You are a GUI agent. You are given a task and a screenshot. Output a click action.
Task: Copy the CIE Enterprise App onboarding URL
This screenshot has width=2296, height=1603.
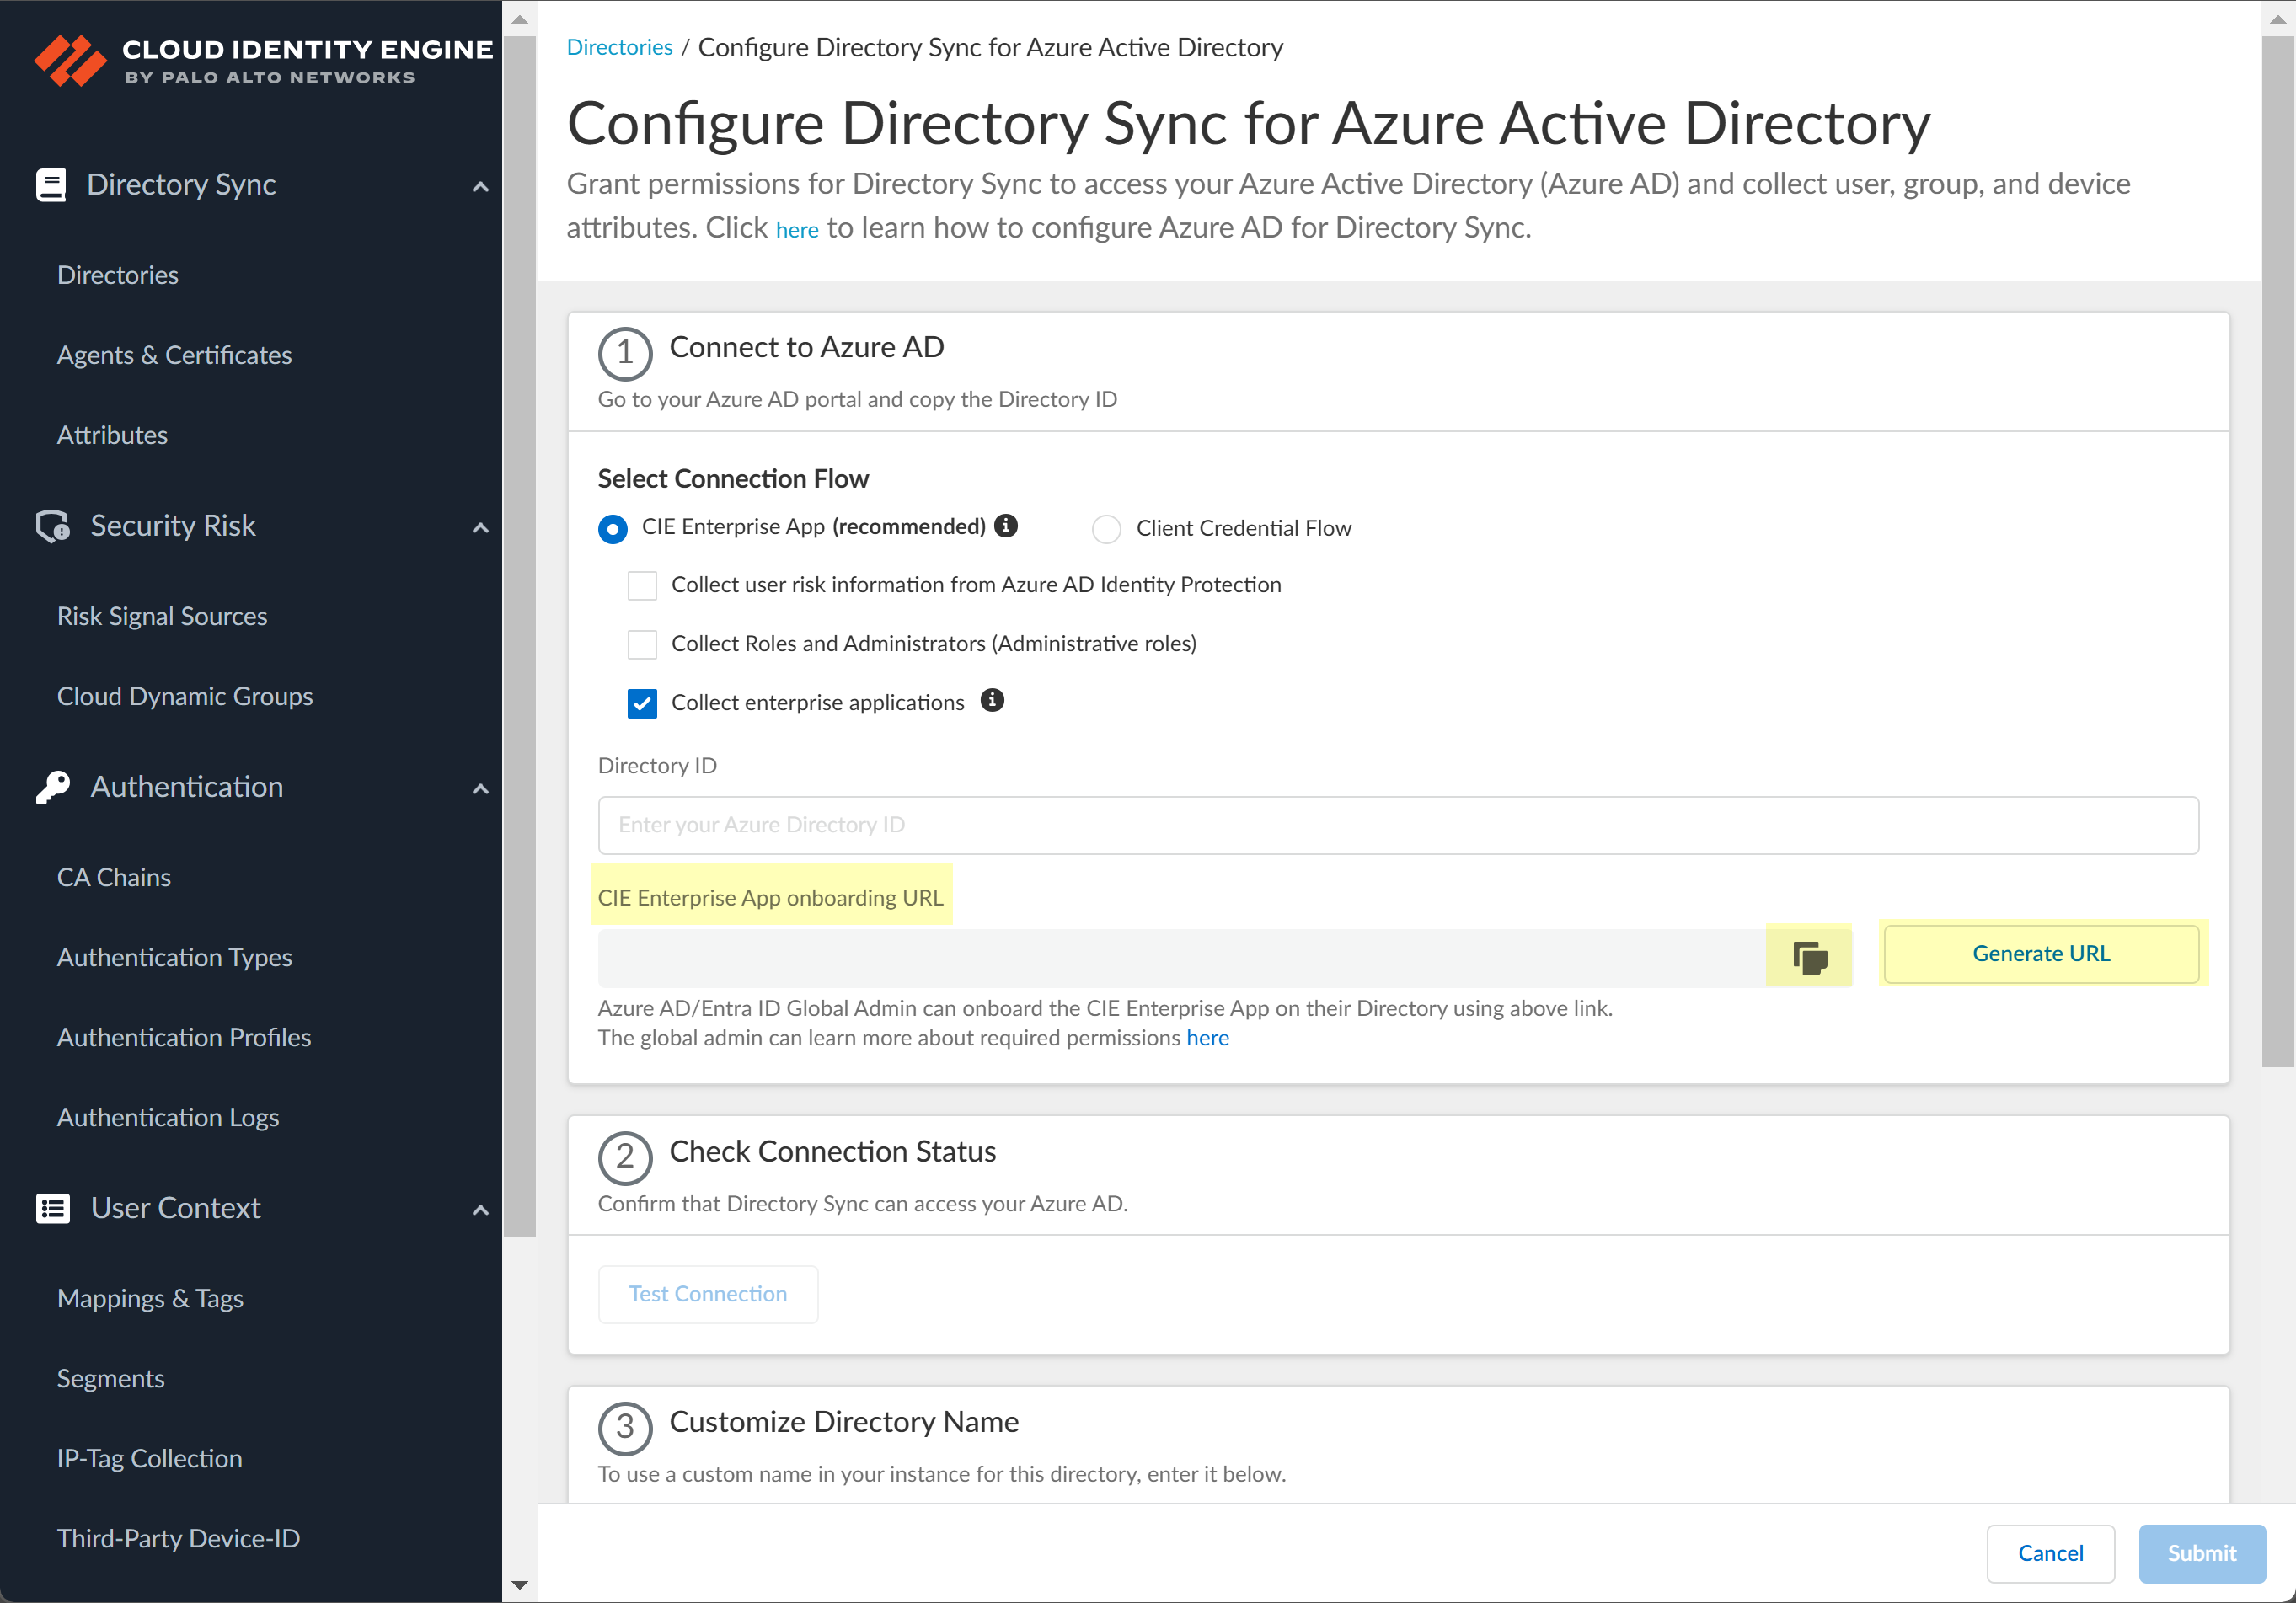(1810, 955)
